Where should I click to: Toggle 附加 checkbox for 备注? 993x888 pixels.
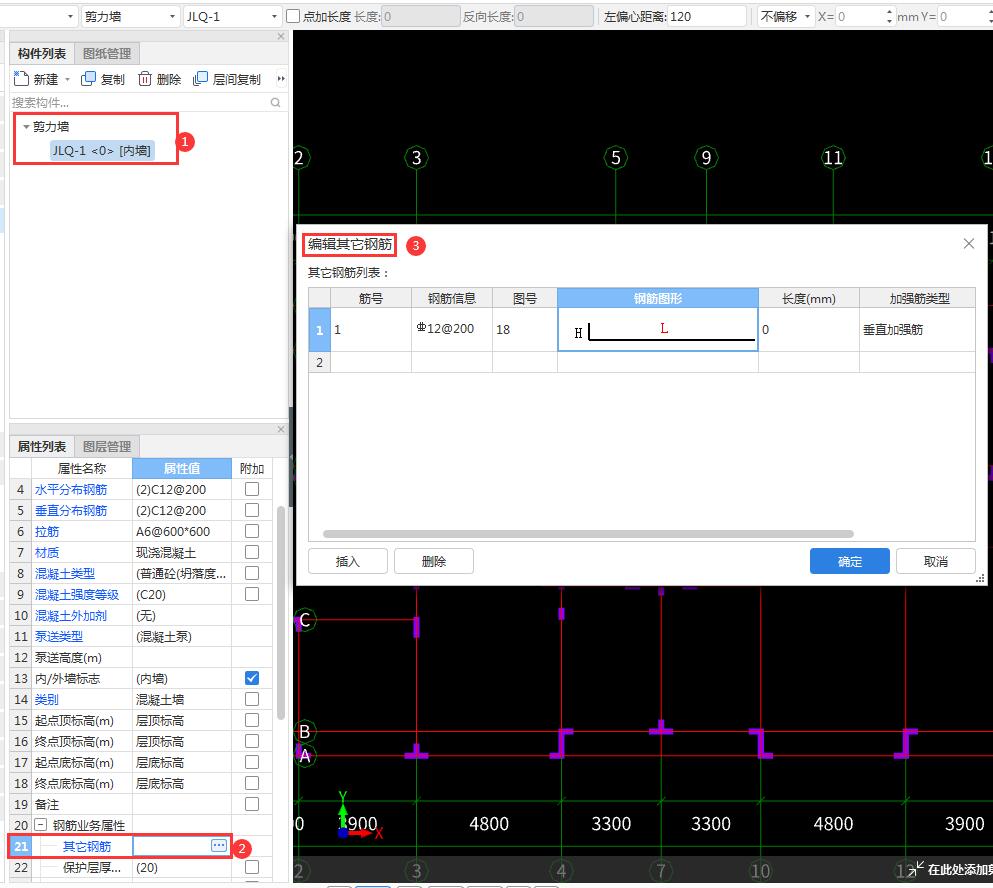click(252, 804)
